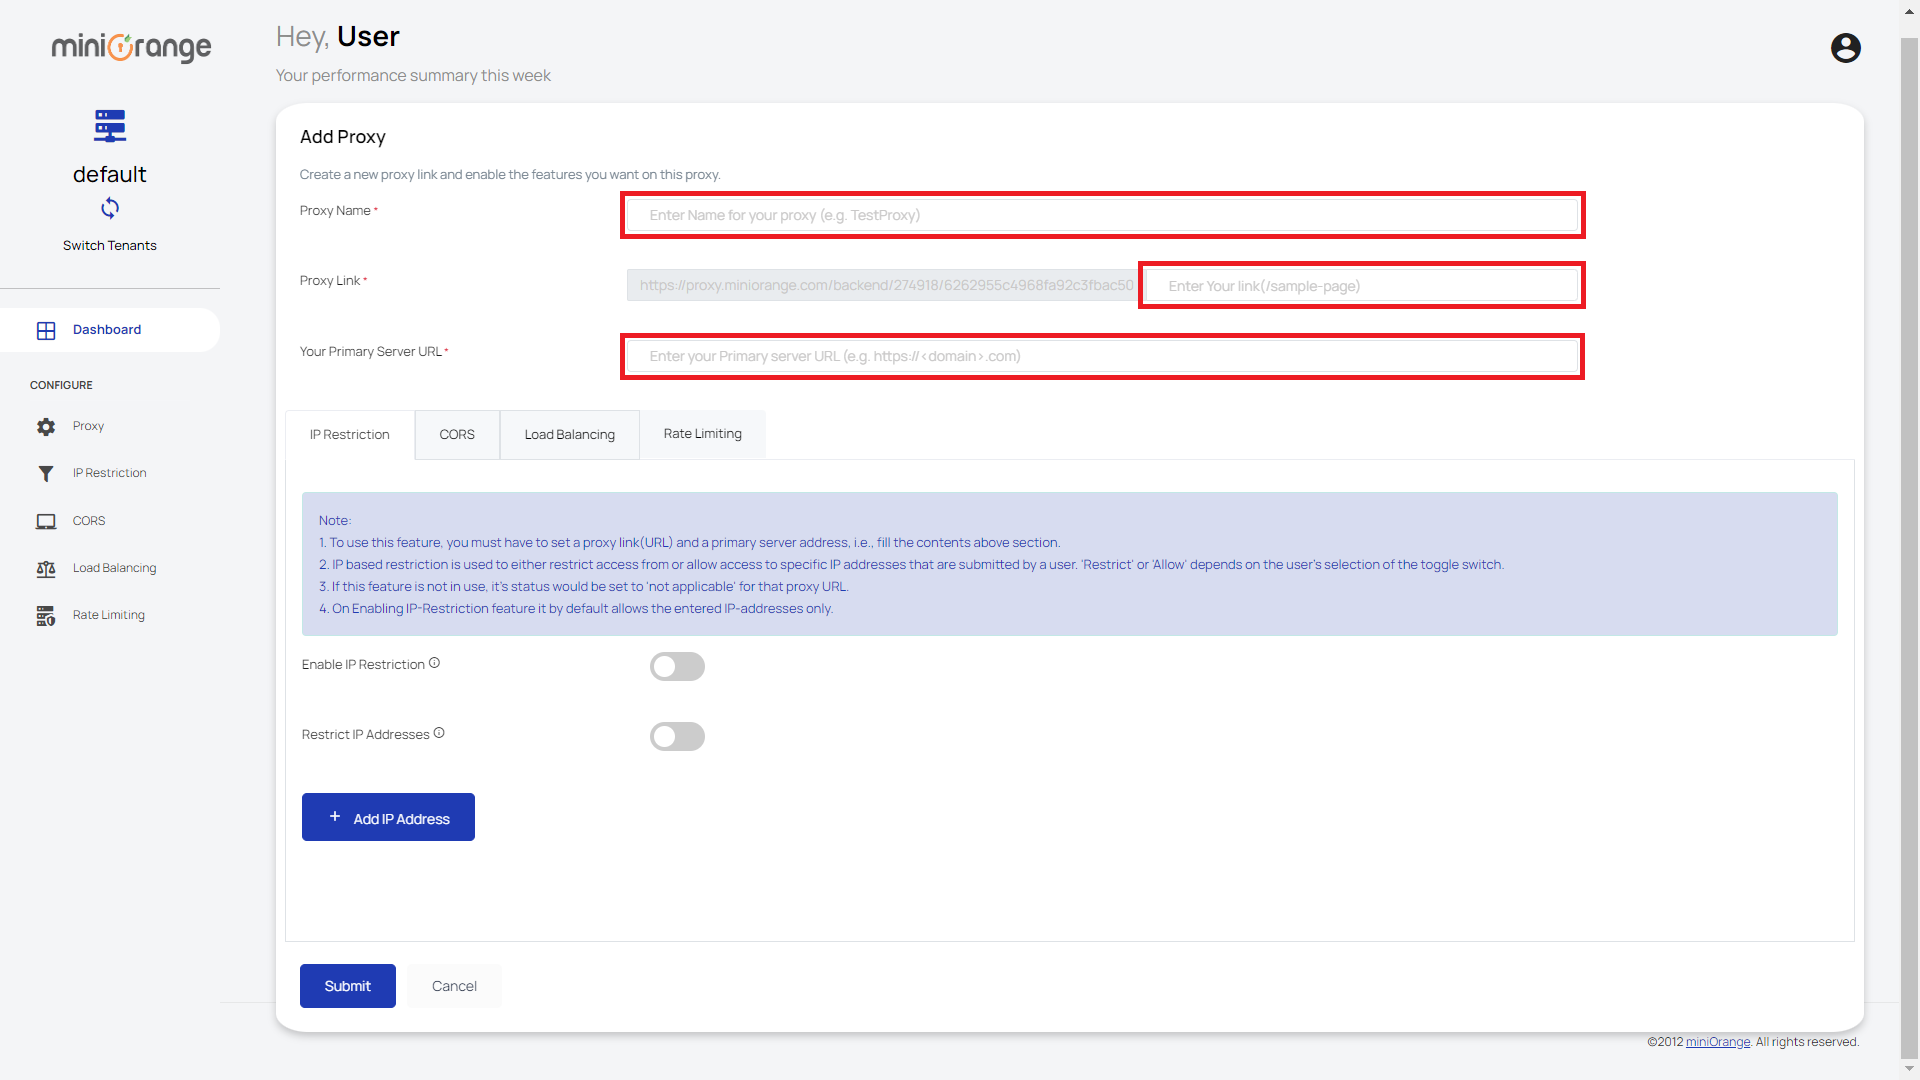Click the Load Balancing scale icon
The height and width of the screenshot is (1080, 1920).
coord(46,567)
